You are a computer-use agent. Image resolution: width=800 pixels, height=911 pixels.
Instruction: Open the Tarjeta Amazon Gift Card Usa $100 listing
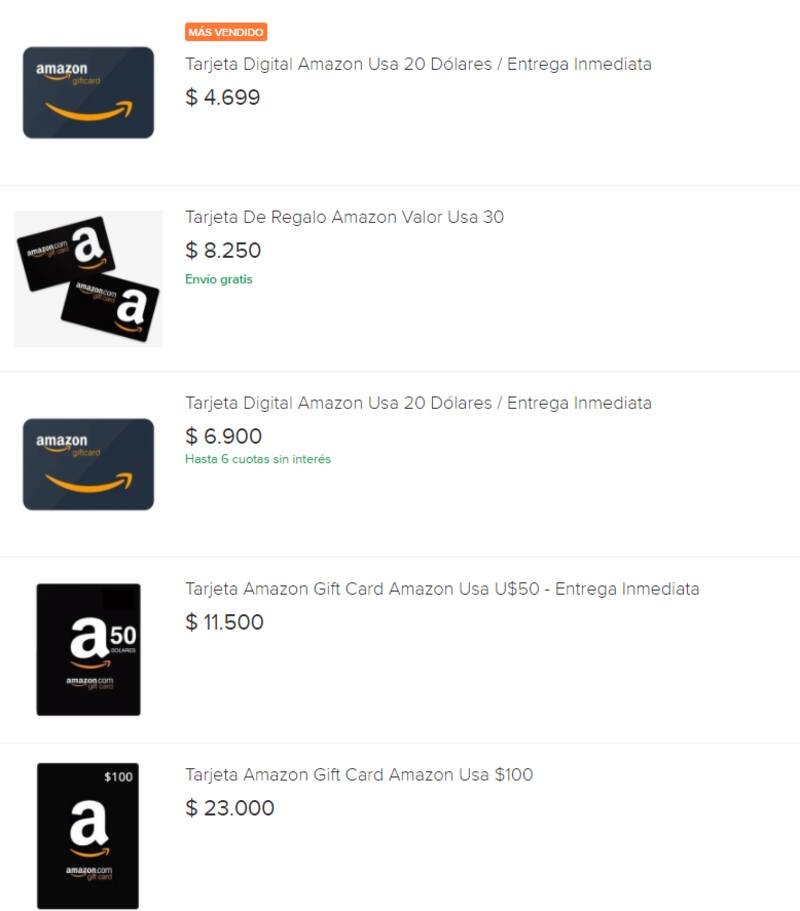[x=359, y=775]
